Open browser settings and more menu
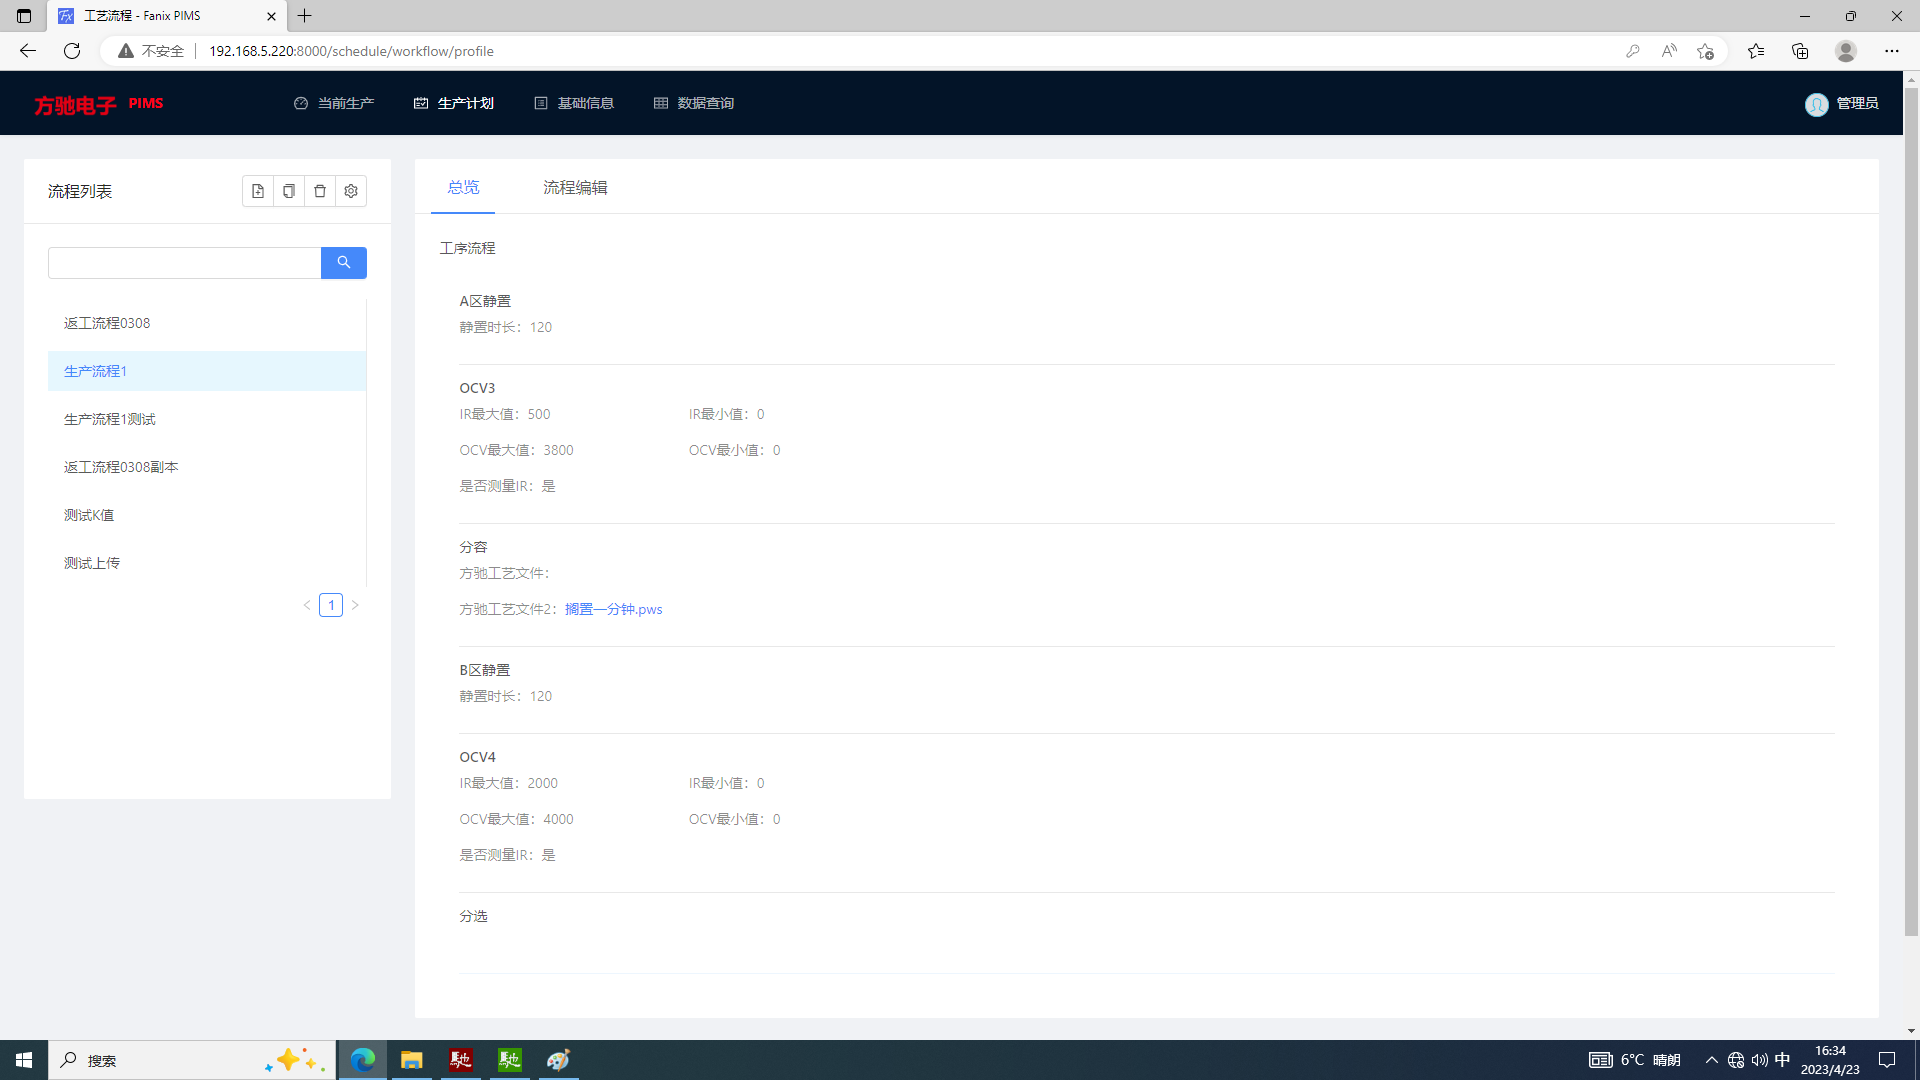This screenshot has width=1920, height=1080. point(1892,51)
